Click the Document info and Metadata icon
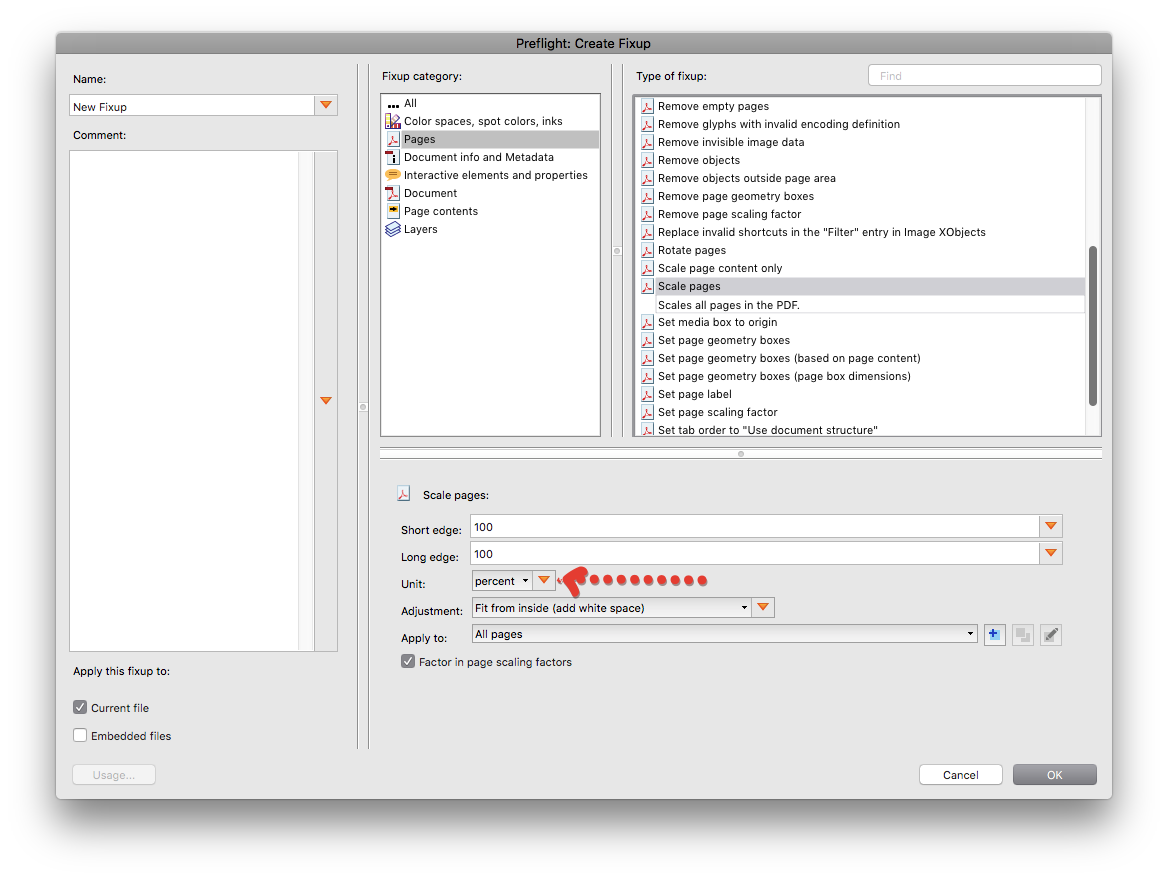The width and height of the screenshot is (1168, 879). click(x=393, y=157)
